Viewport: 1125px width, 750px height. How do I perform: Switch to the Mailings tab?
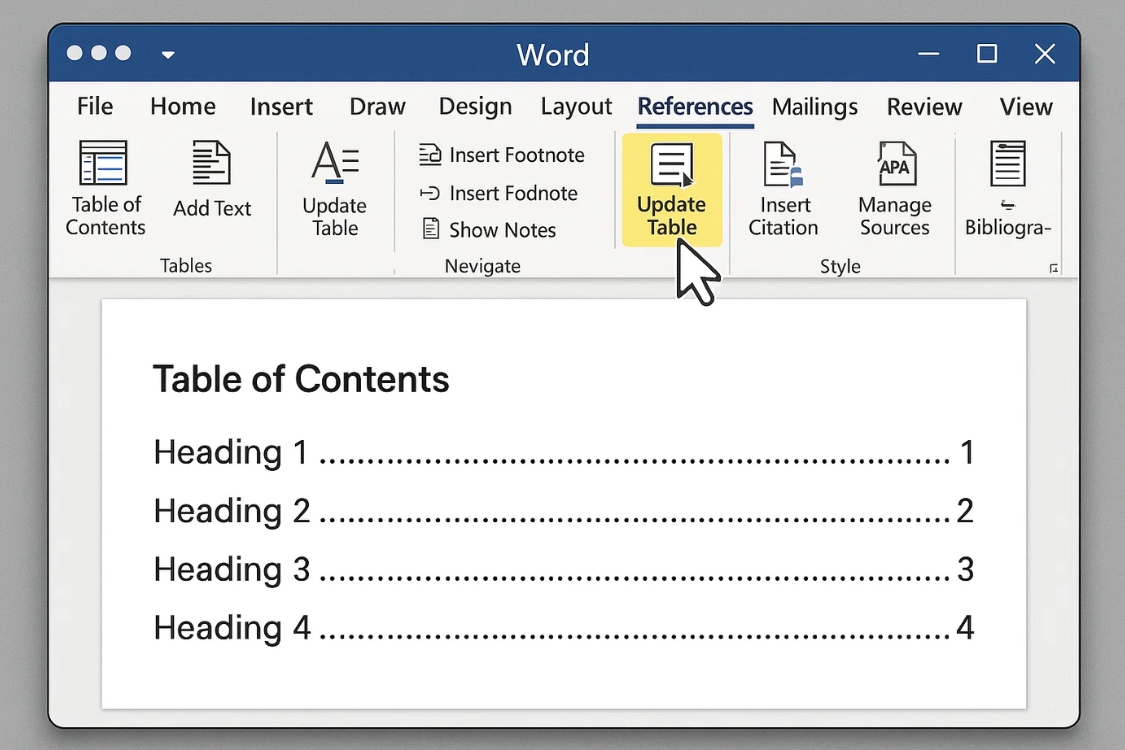tap(814, 107)
